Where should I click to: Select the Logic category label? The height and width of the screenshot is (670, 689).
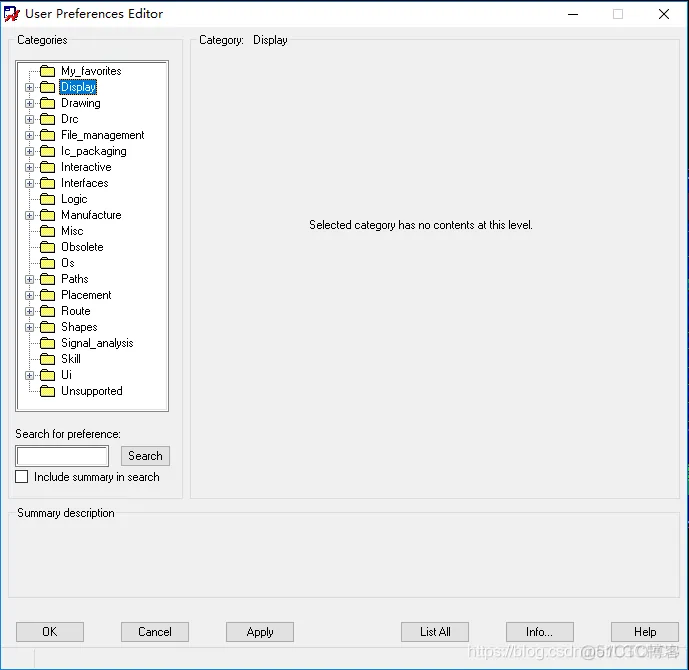(x=74, y=199)
